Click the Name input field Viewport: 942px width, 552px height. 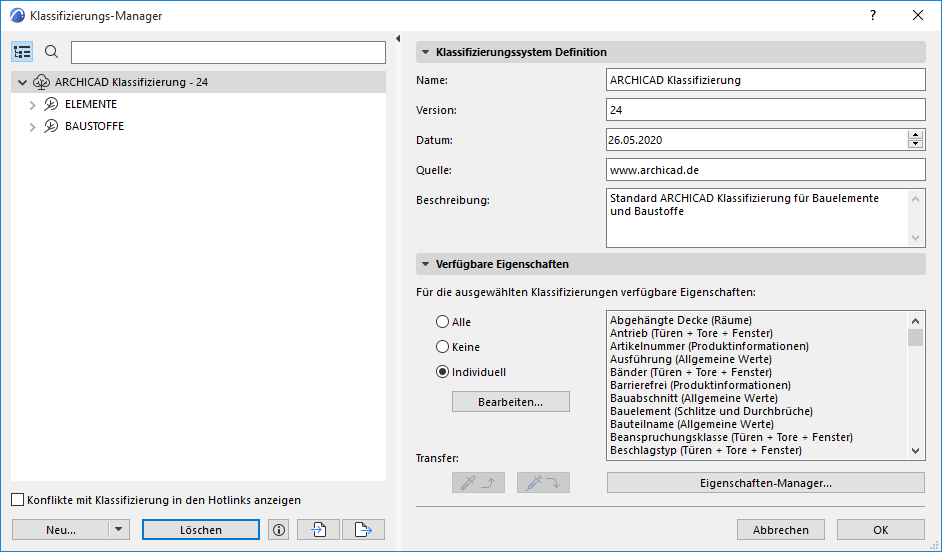(765, 80)
